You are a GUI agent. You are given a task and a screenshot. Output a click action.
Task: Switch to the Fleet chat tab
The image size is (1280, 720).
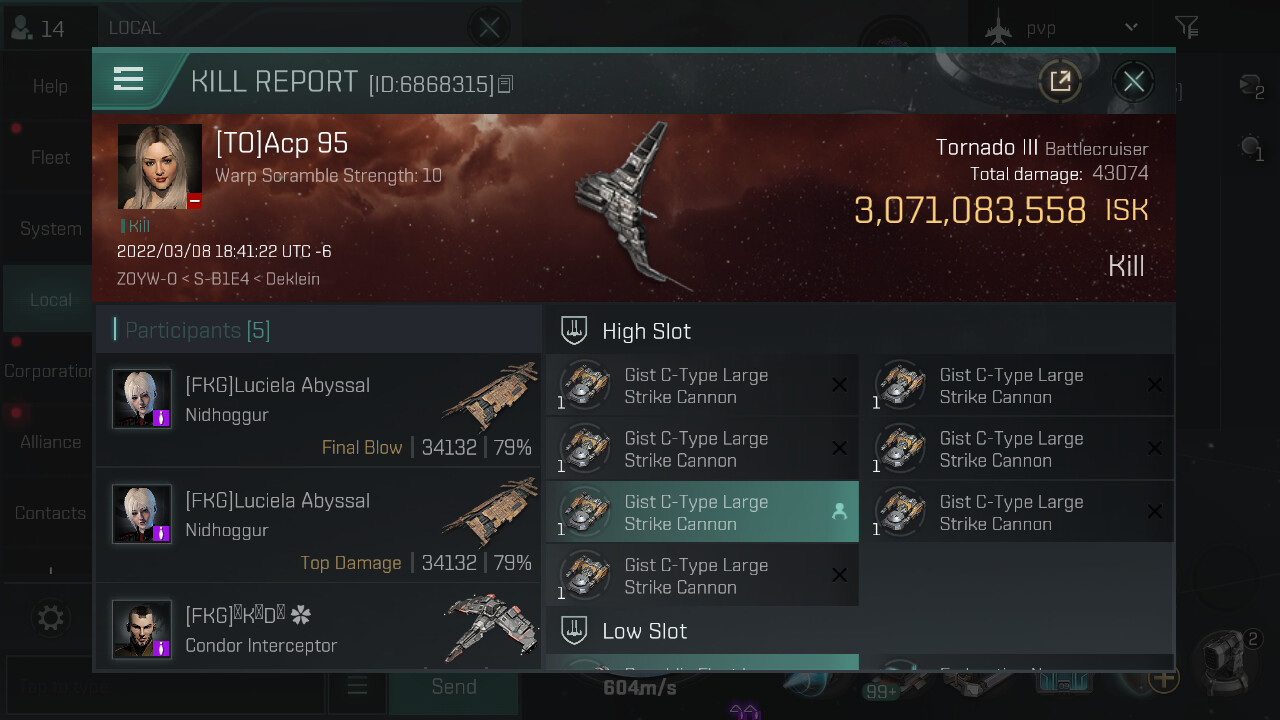(50, 157)
